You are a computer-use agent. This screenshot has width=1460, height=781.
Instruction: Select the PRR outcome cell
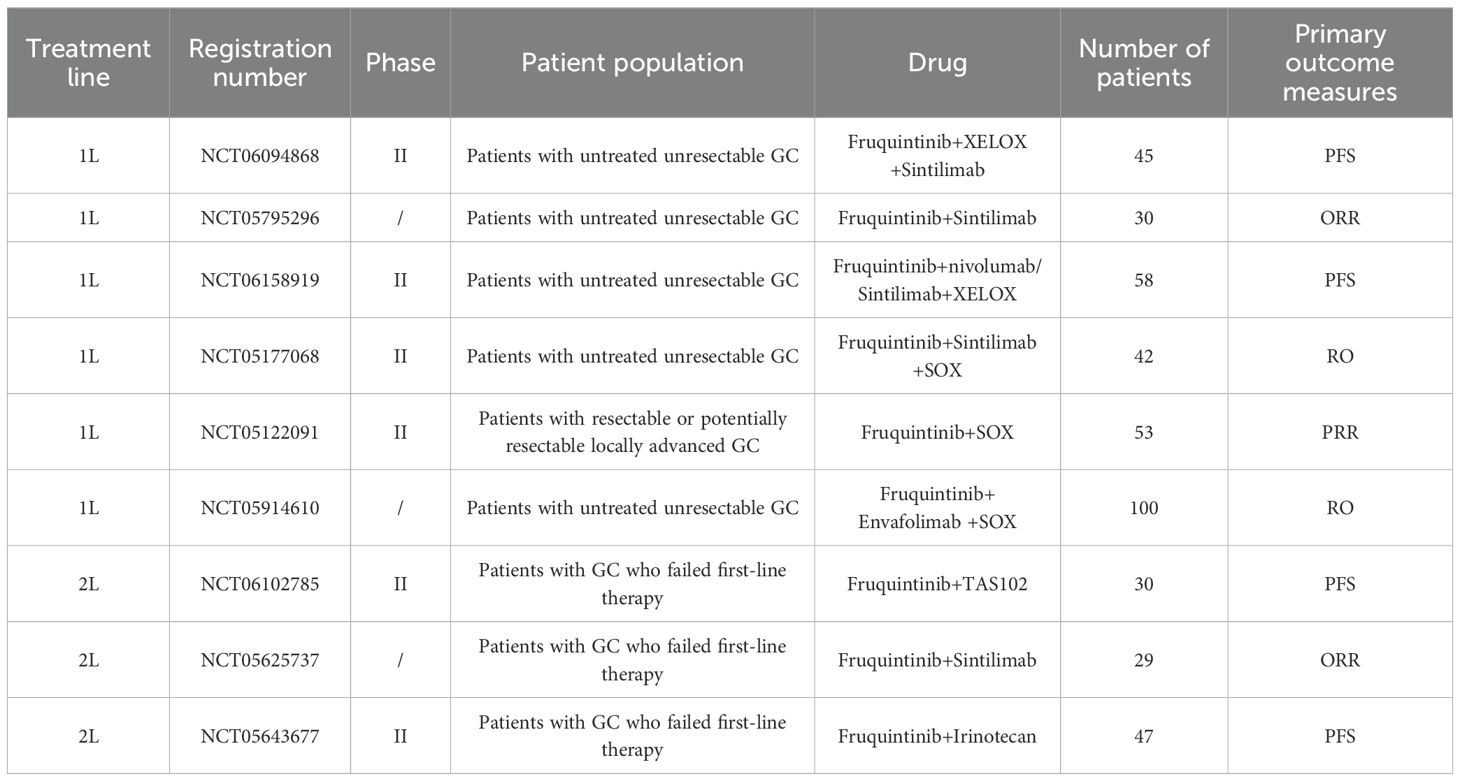(1340, 432)
